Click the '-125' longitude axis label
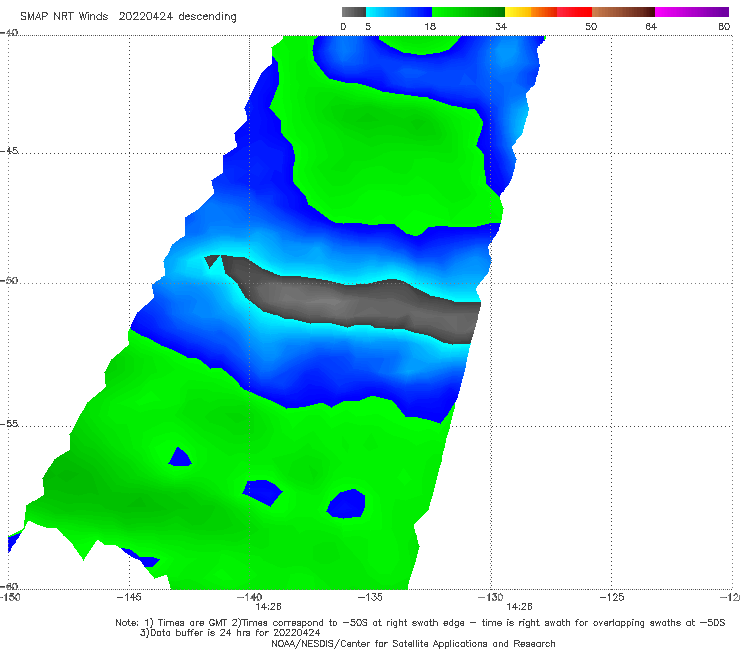 (612, 597)
